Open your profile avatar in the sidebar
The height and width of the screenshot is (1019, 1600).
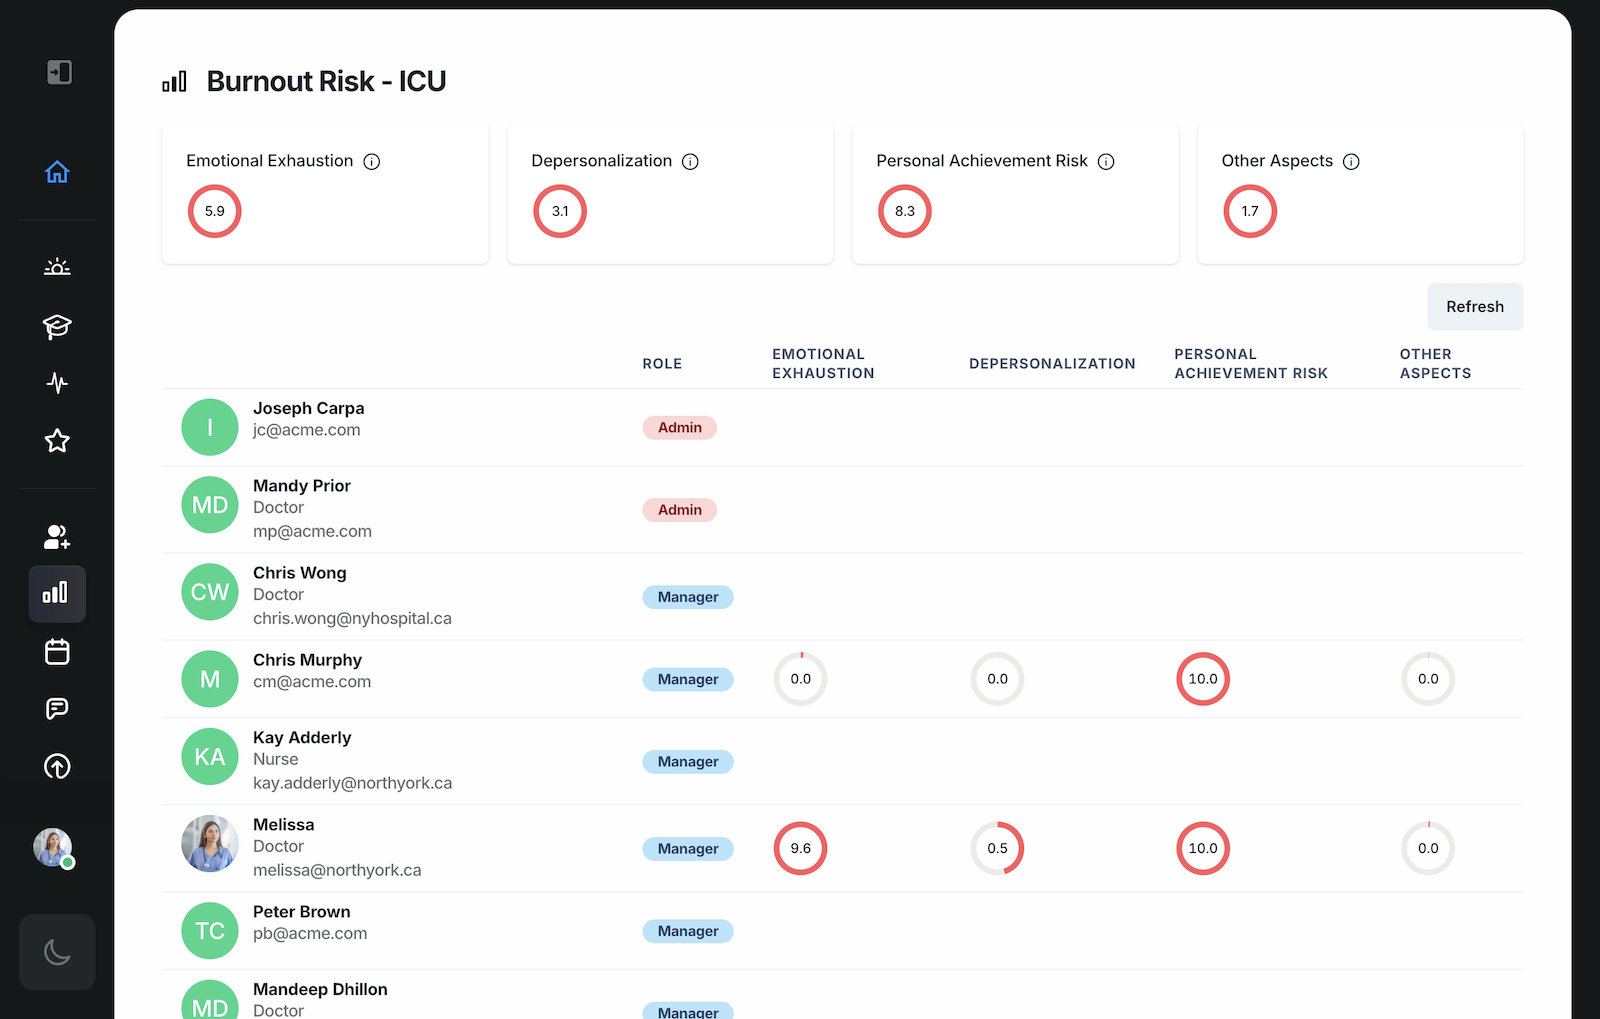click(52, 848)
